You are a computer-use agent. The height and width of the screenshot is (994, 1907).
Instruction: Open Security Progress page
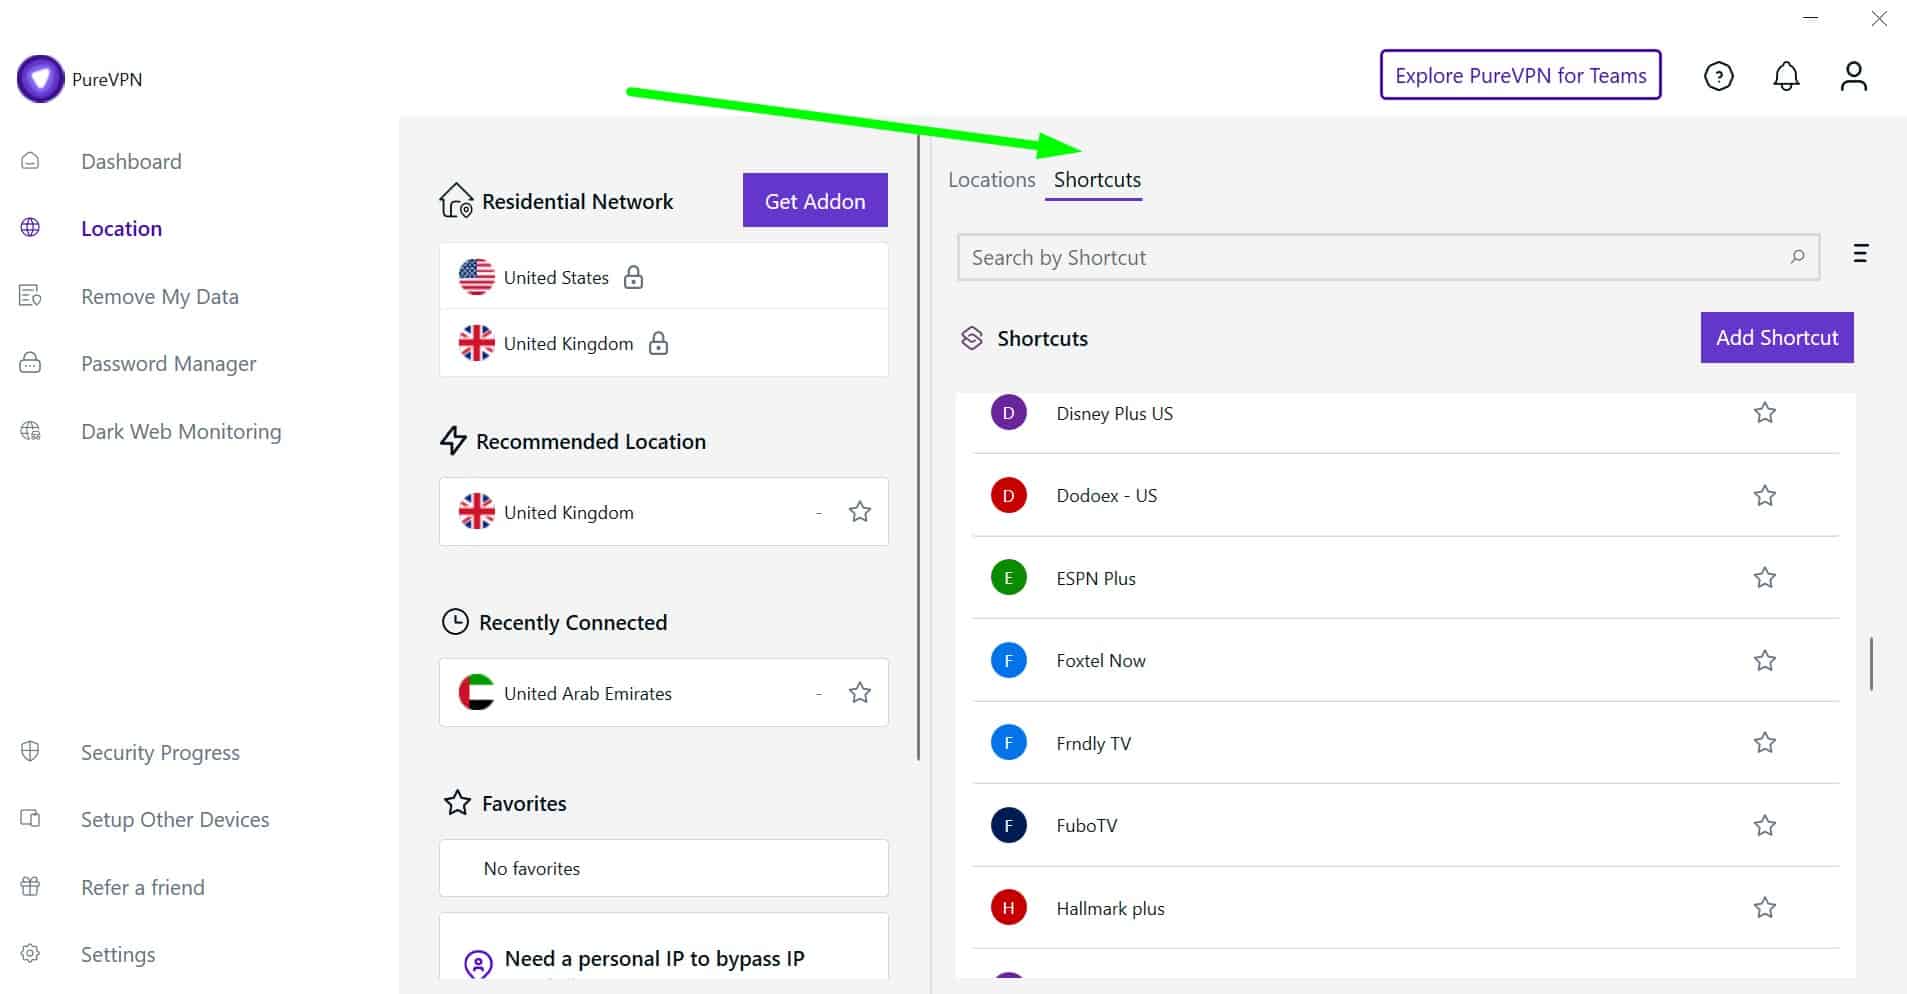[x=160, y=752]
